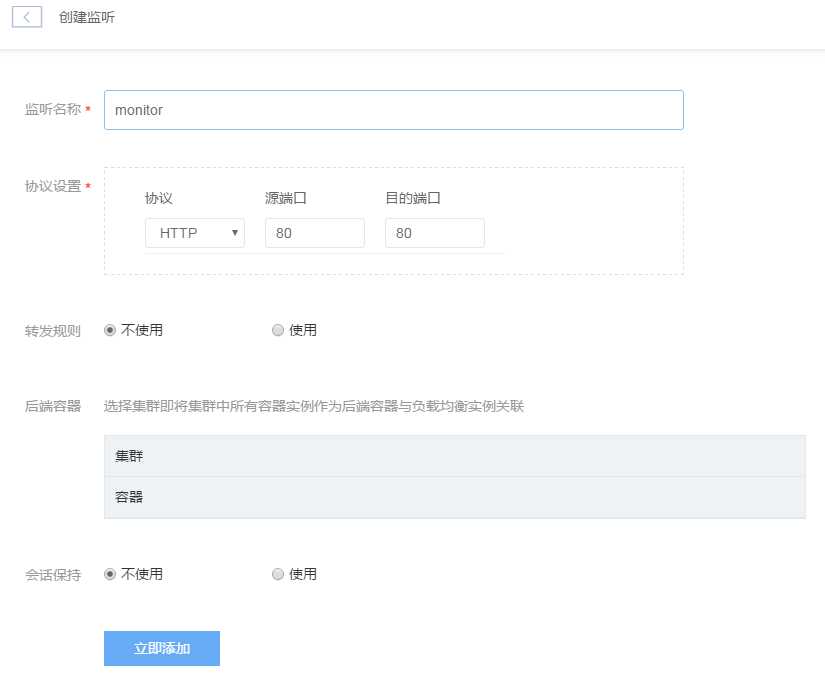This screenshot has width=825, height=674.
Task: Edit the 目的端口 field value 80
Action: coord(434,232)
